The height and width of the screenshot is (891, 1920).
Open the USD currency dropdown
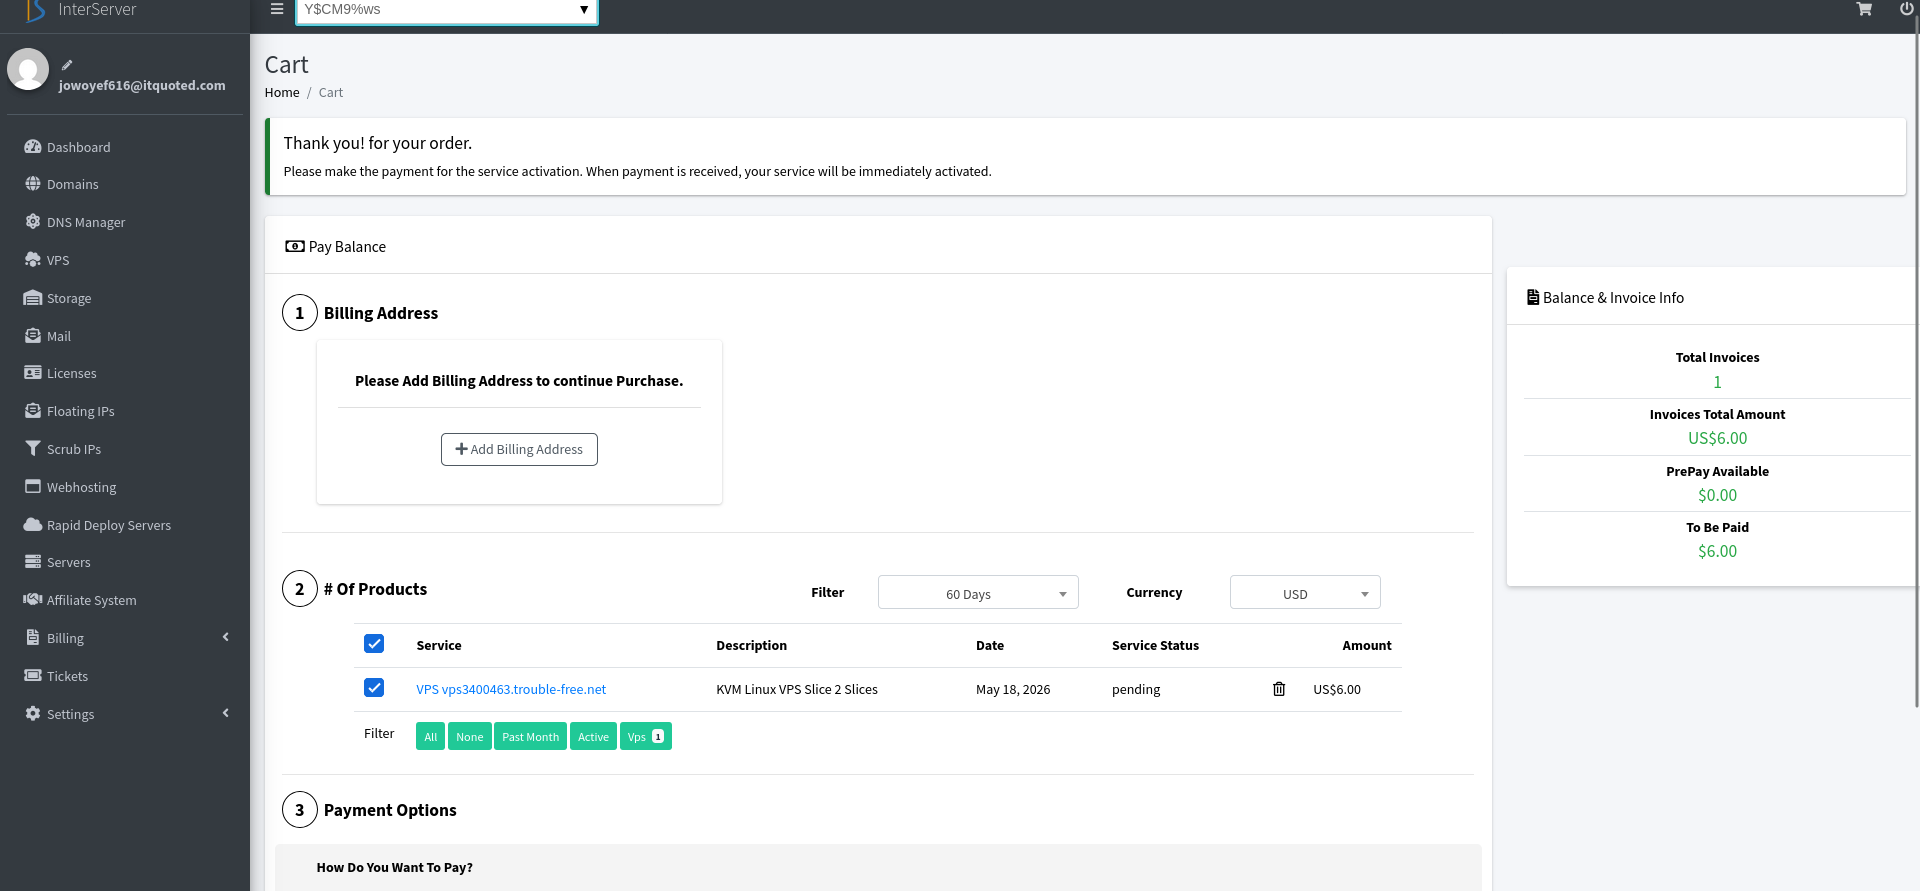[x=1305, y=593]
